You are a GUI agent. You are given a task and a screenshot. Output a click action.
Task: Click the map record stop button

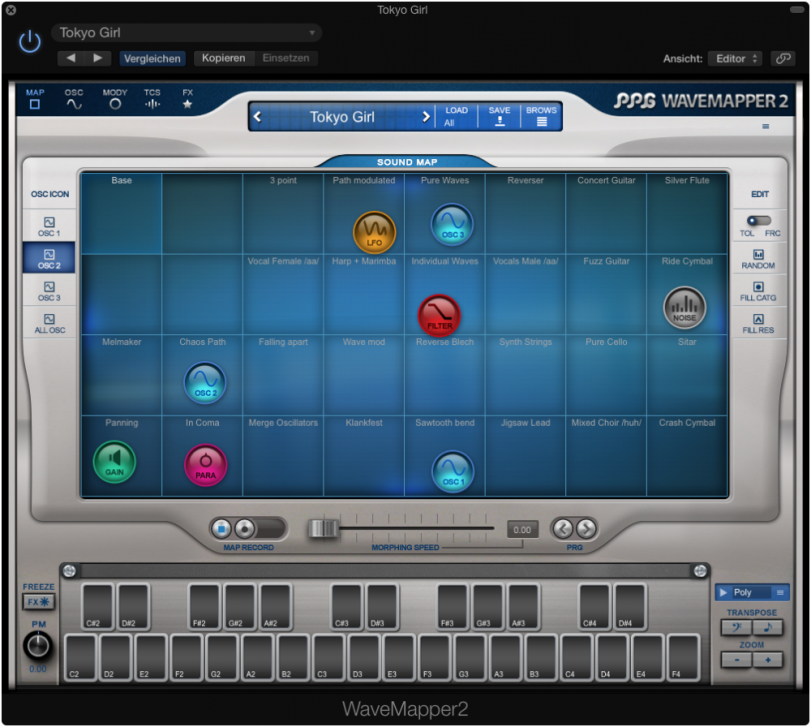(221, 528)
